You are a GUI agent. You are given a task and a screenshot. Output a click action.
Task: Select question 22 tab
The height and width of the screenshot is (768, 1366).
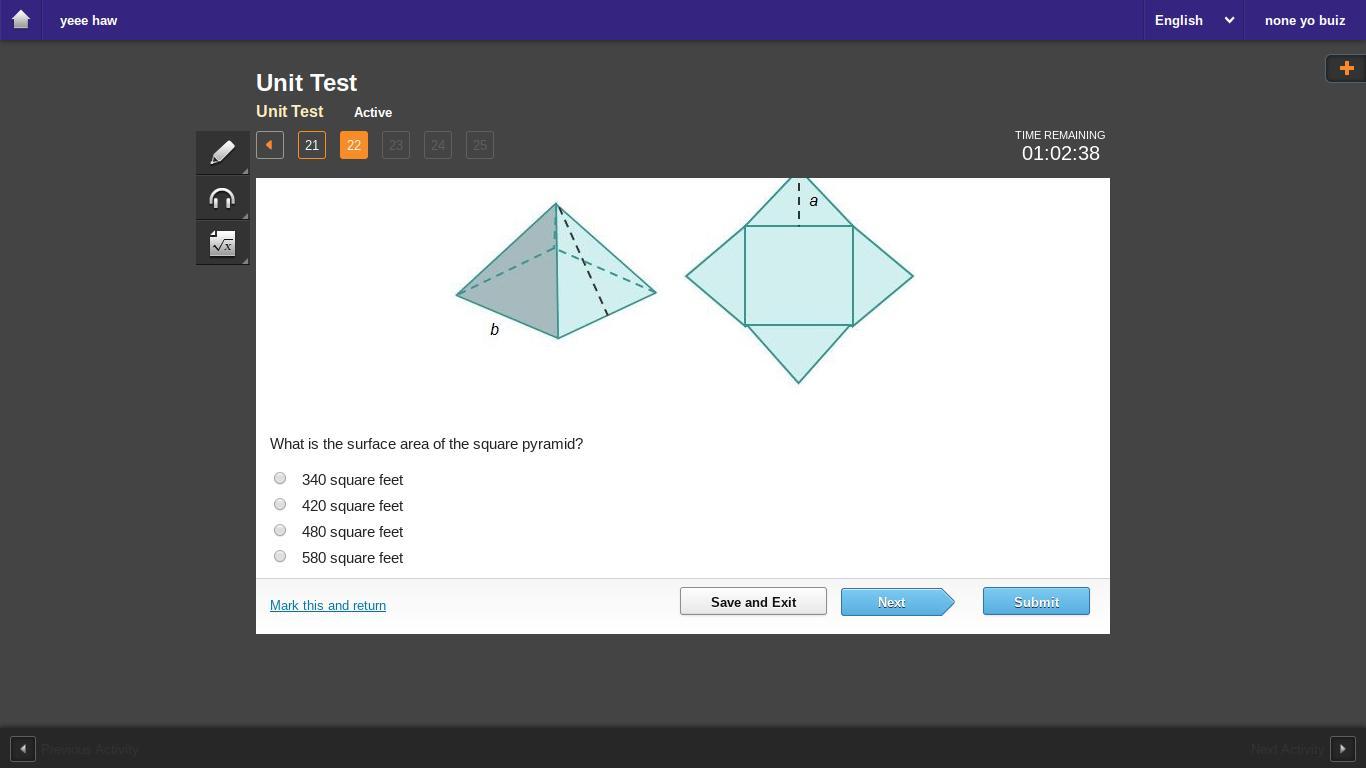click(354, 145)
